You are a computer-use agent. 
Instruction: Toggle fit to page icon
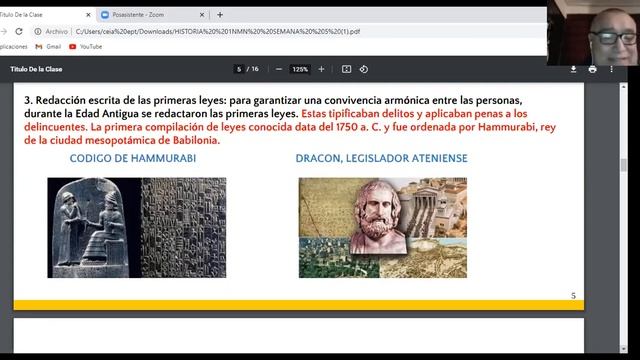point(346,69)
